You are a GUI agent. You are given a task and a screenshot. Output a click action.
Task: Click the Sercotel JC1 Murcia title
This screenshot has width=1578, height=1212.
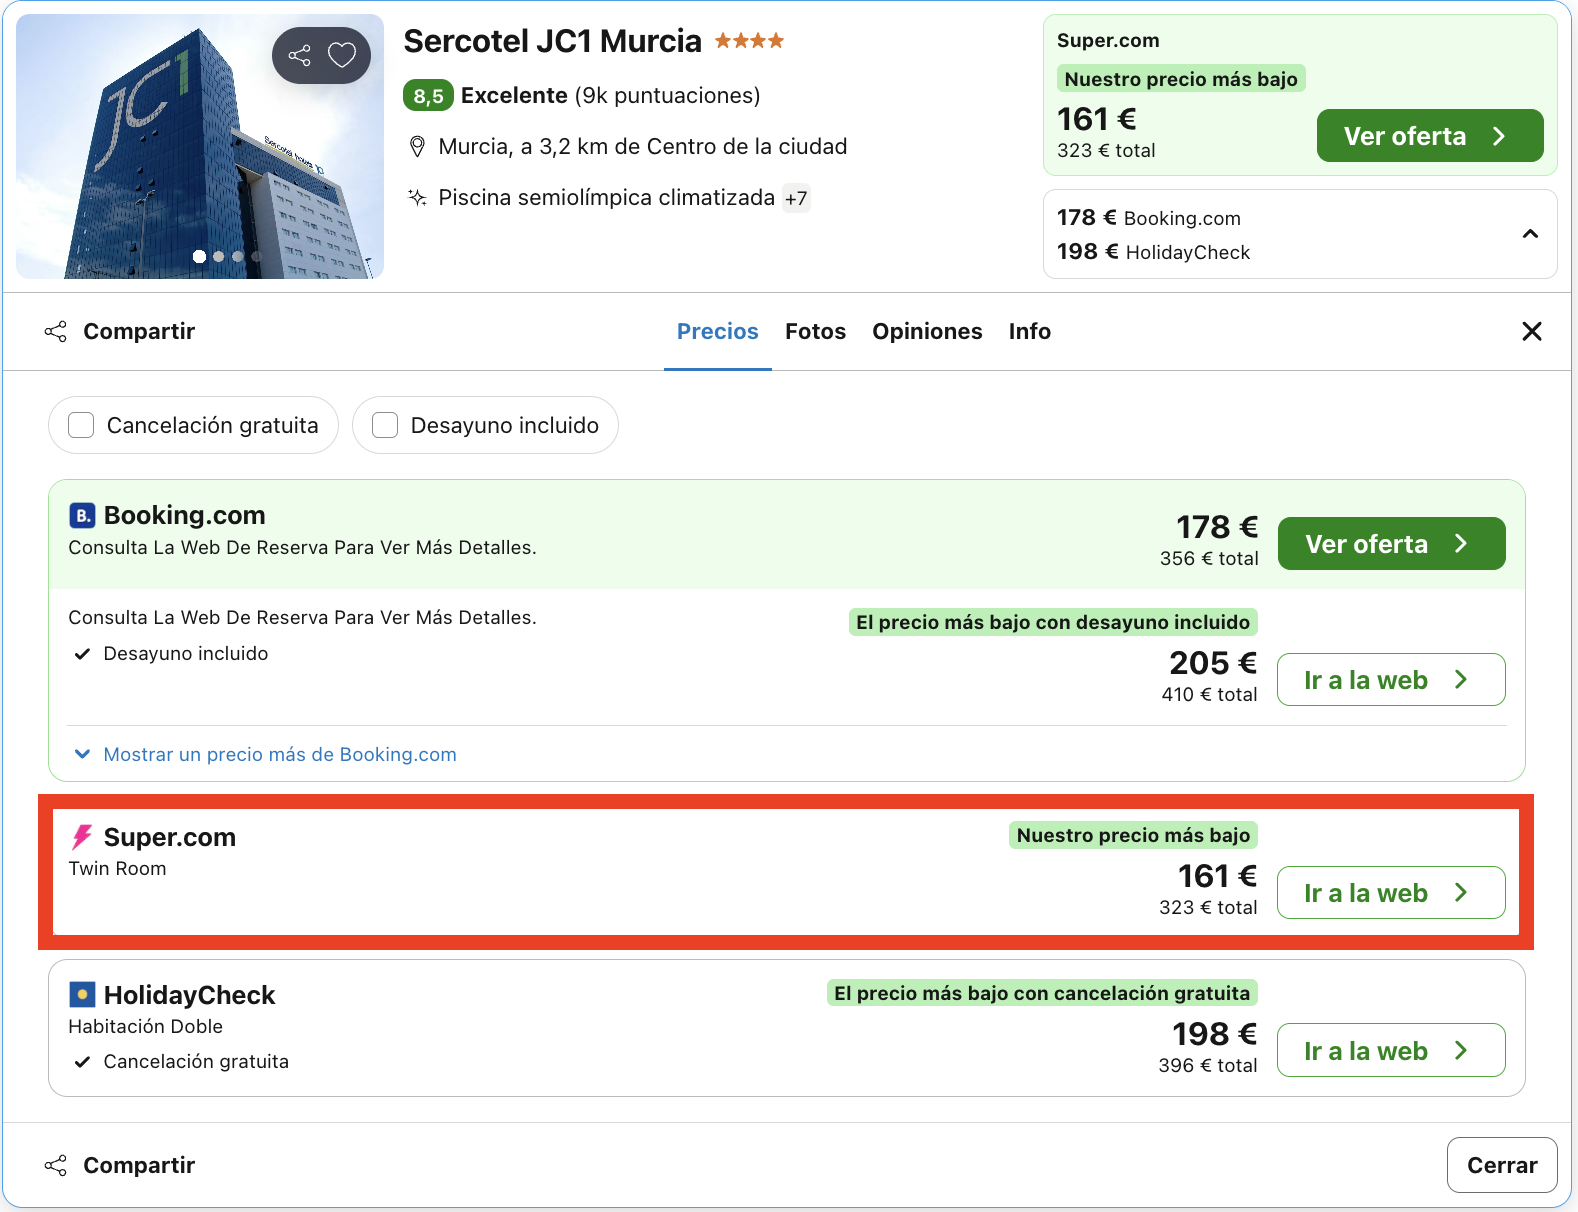552,41
